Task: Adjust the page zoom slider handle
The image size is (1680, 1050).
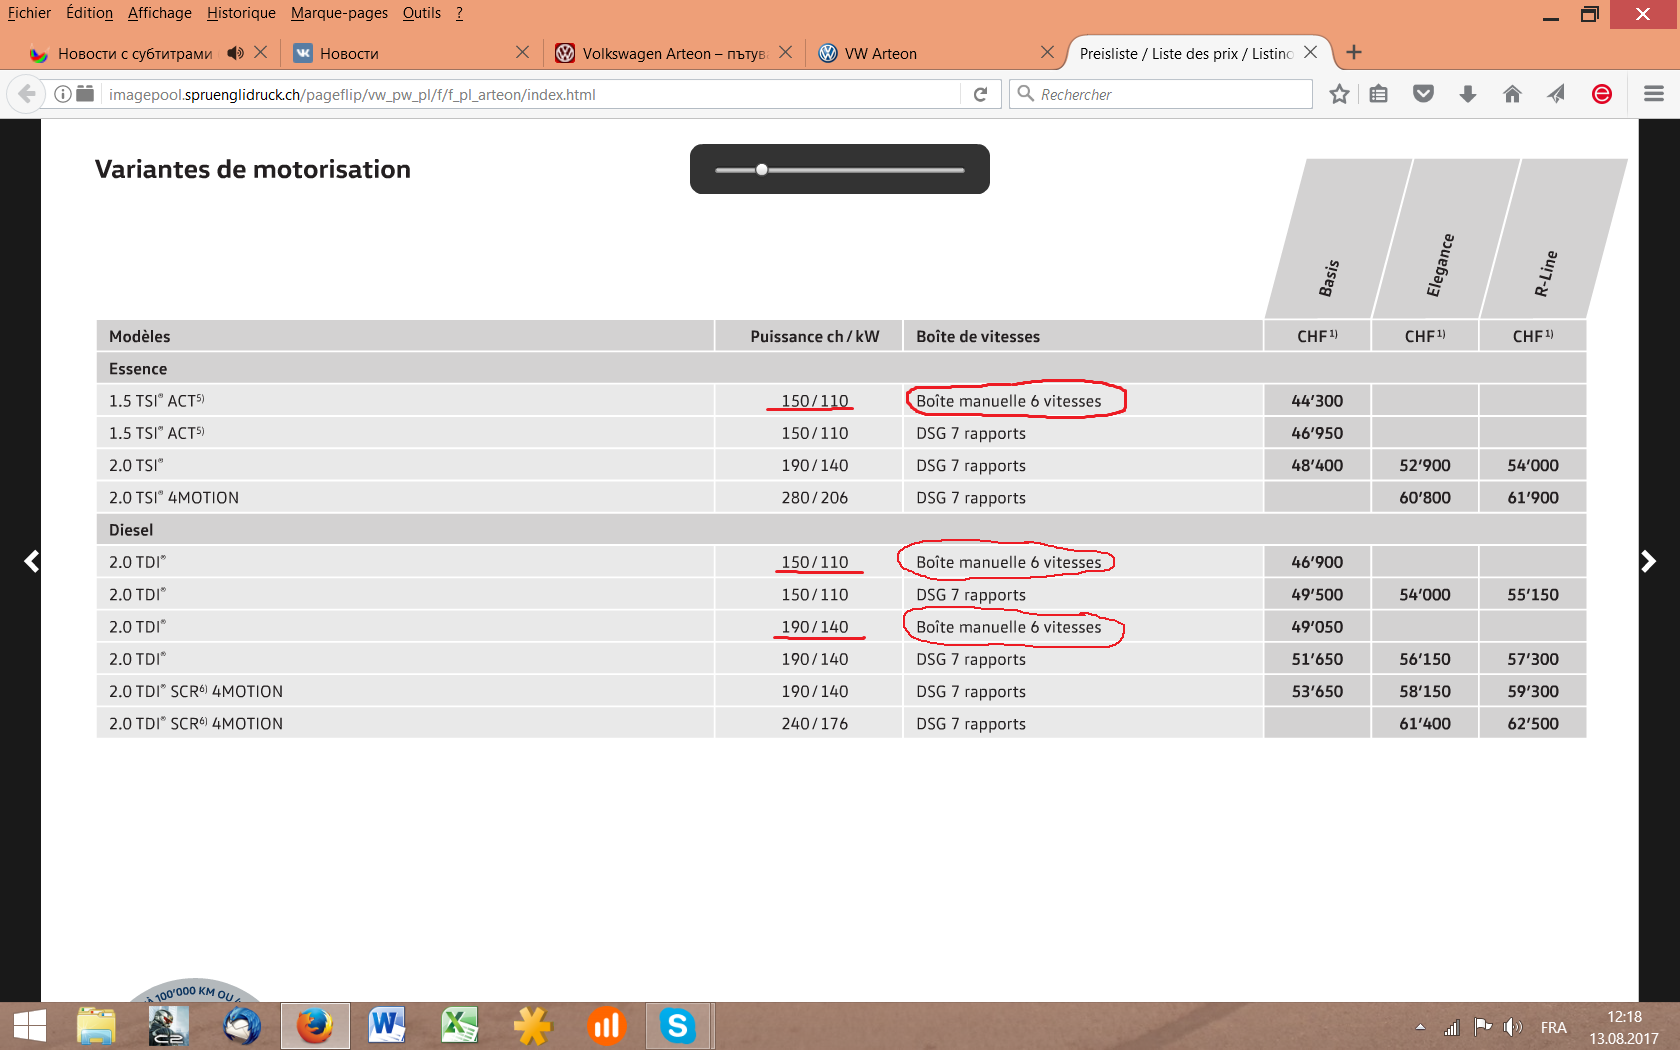Action: click(x=762, y=170)
